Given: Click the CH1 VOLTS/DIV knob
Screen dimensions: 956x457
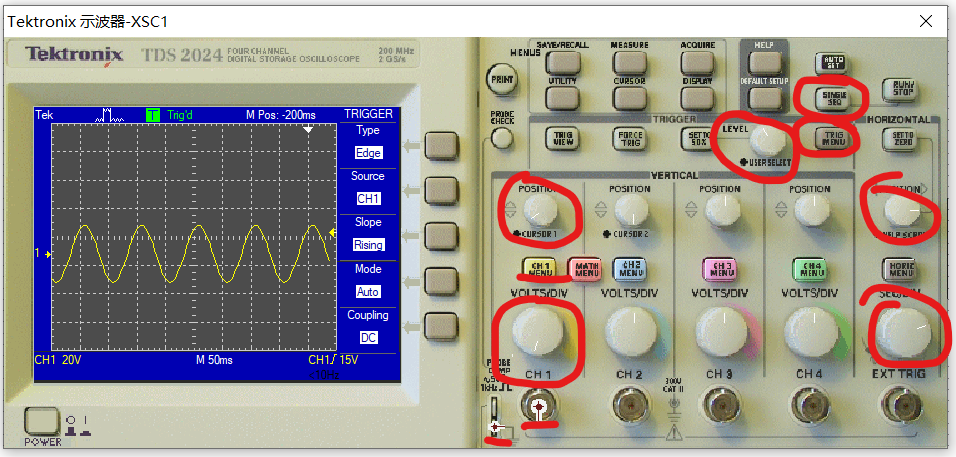Looking at the screenshot, I should pyautogui.click(x=538, y=333).
